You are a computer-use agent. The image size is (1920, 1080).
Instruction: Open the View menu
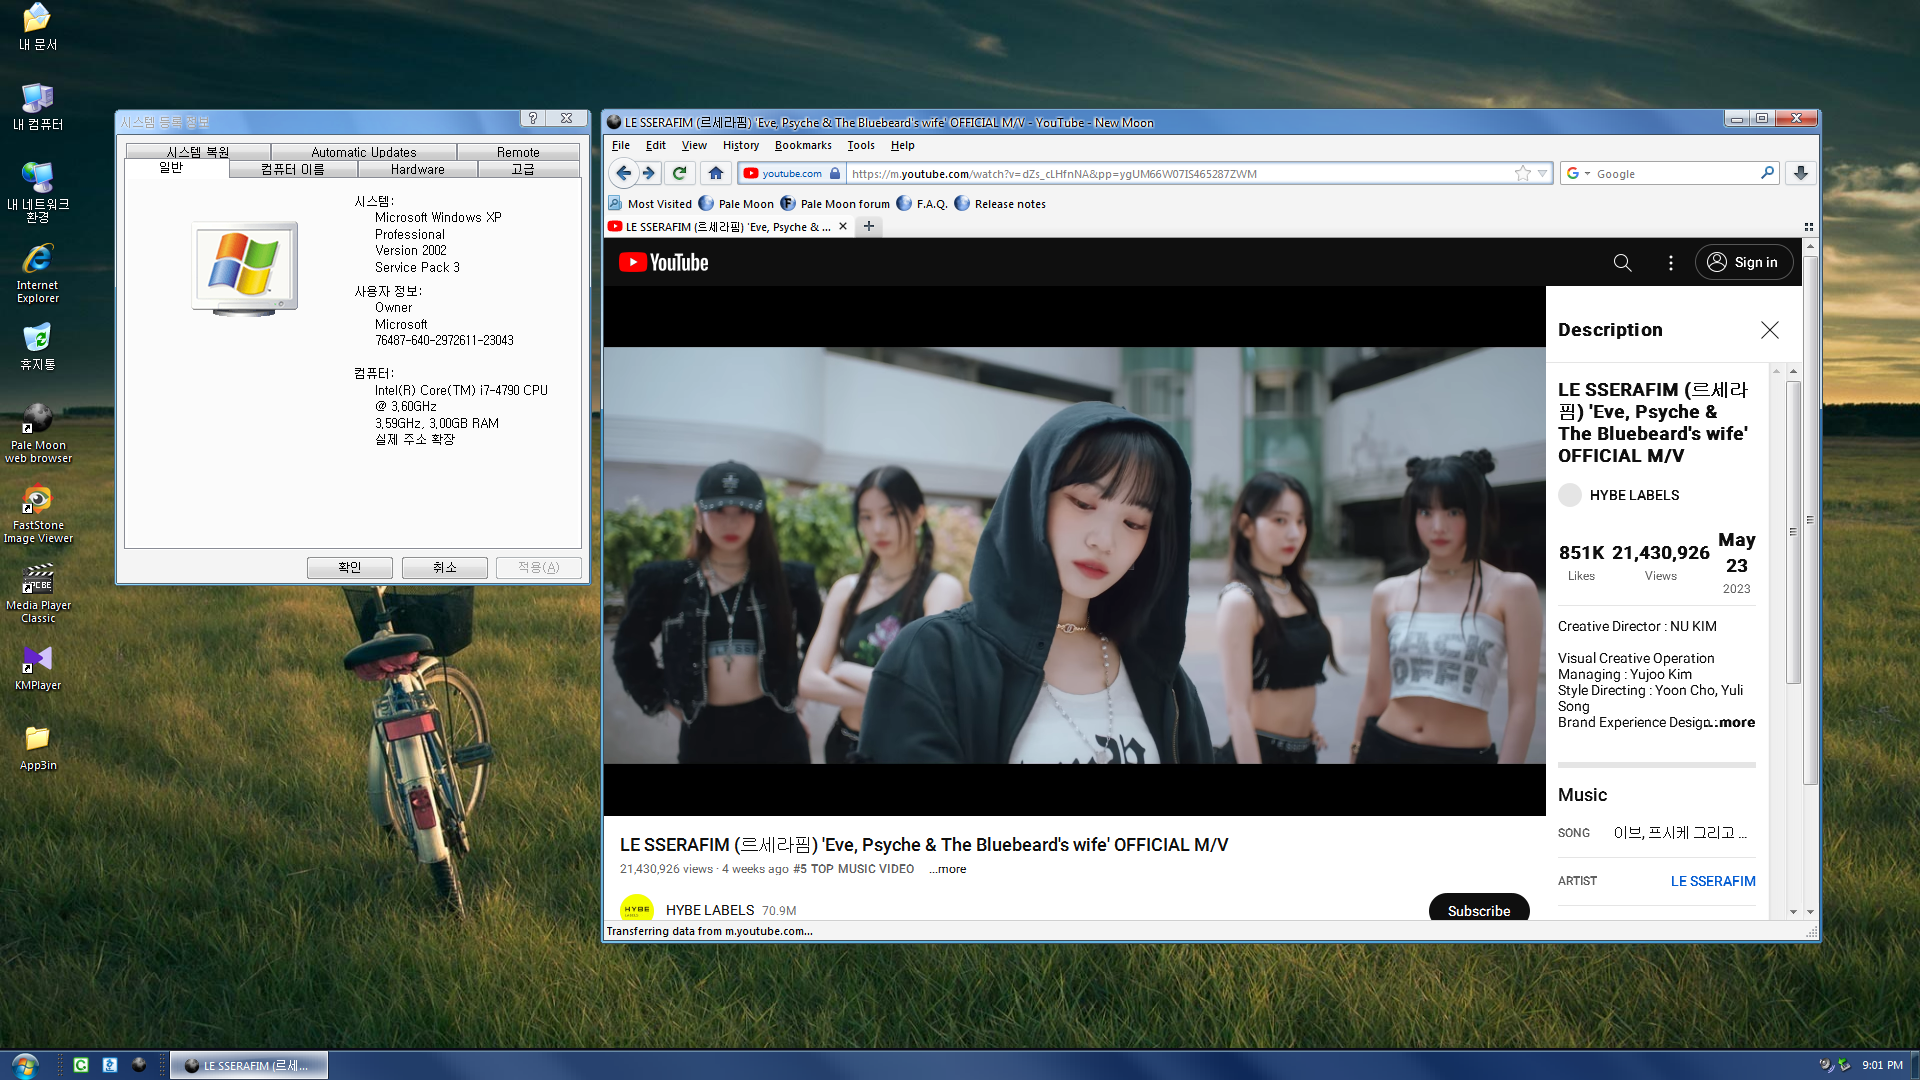694,145
